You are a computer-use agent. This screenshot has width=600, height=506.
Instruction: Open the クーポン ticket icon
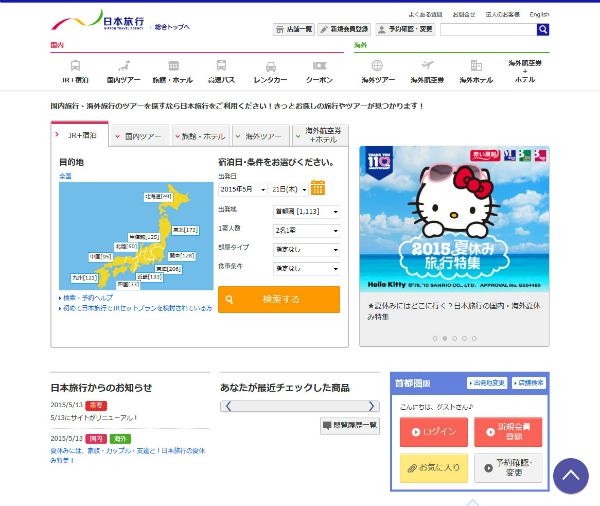point(320,66)
